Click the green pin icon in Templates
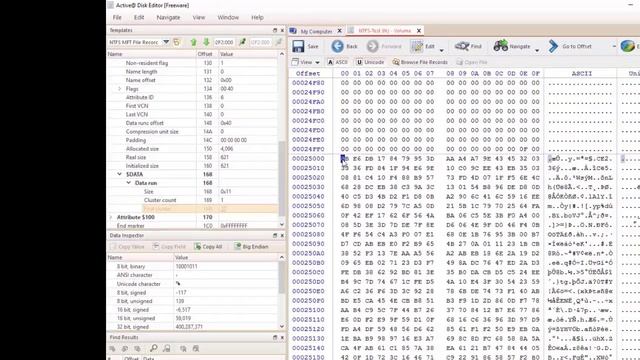The width and height of the screenshot is (640, 360). click(x=242, y=42)
